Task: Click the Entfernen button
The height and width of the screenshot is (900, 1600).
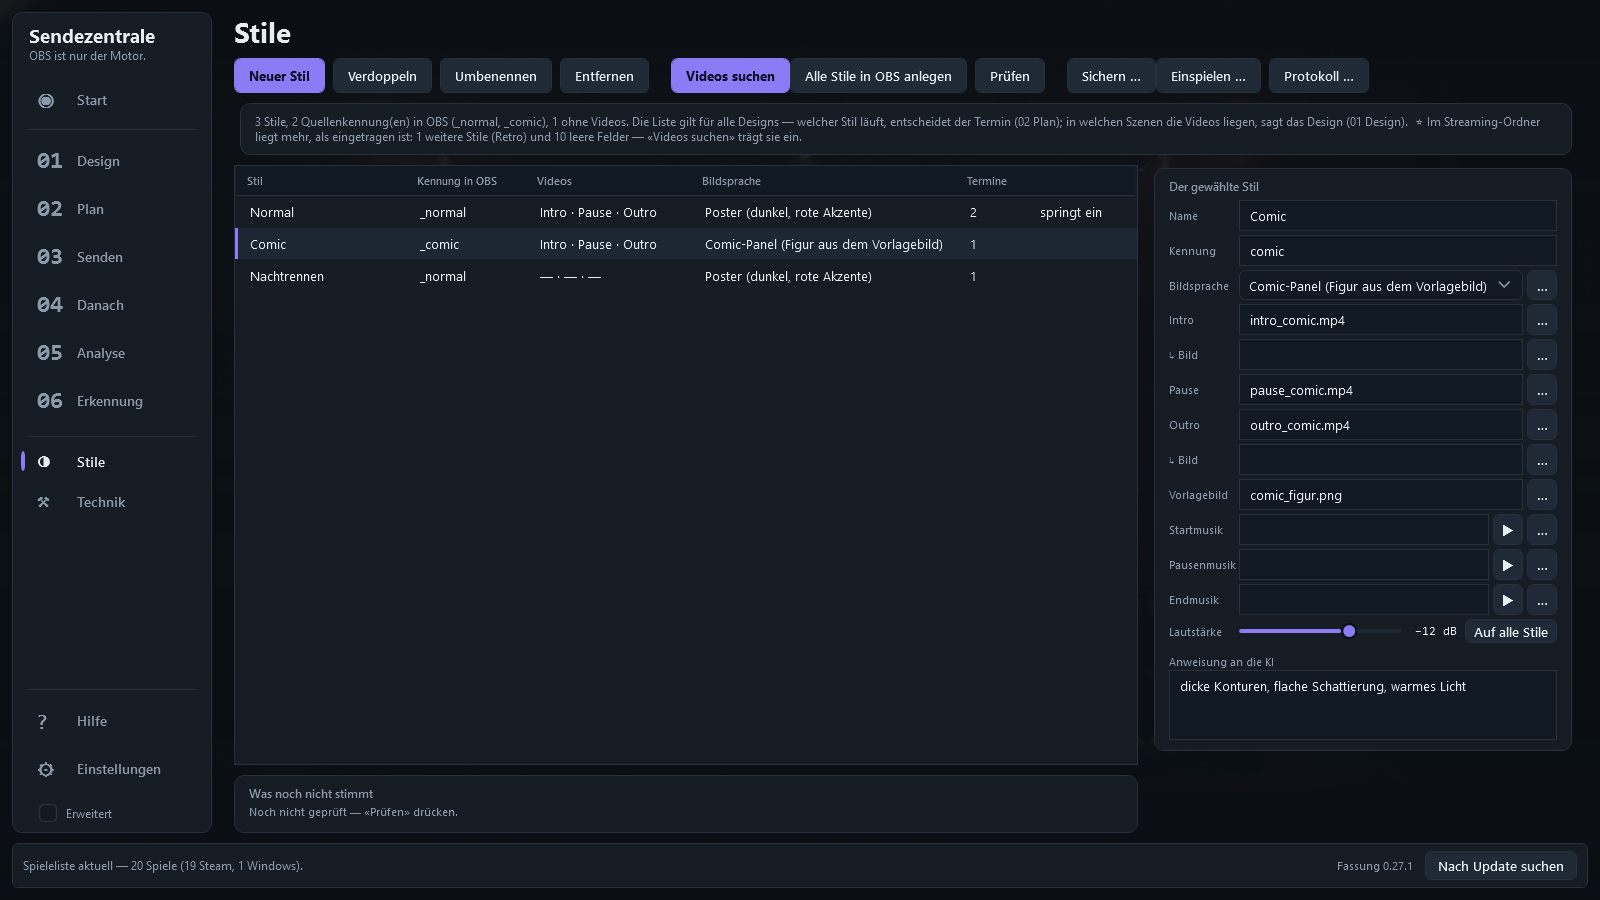Action: click(x=604, y=76)
